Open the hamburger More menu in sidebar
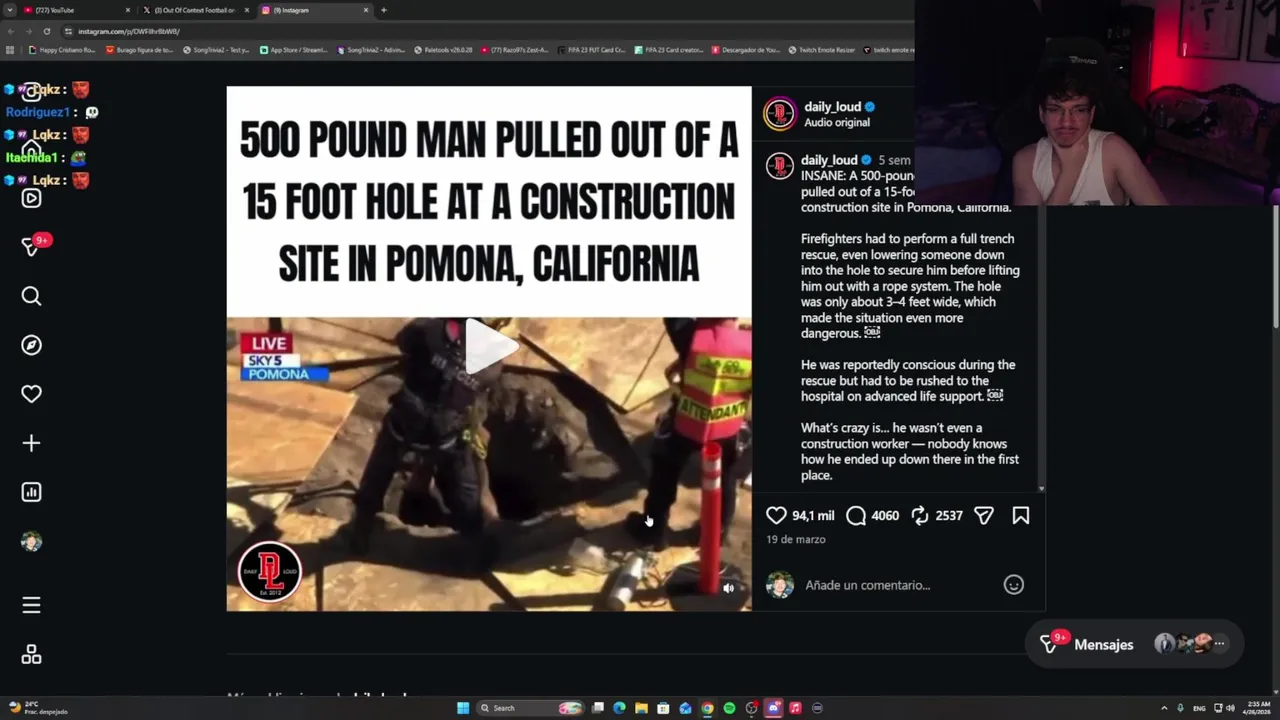This screenshot has height=720, width=1280. [31, 605]
